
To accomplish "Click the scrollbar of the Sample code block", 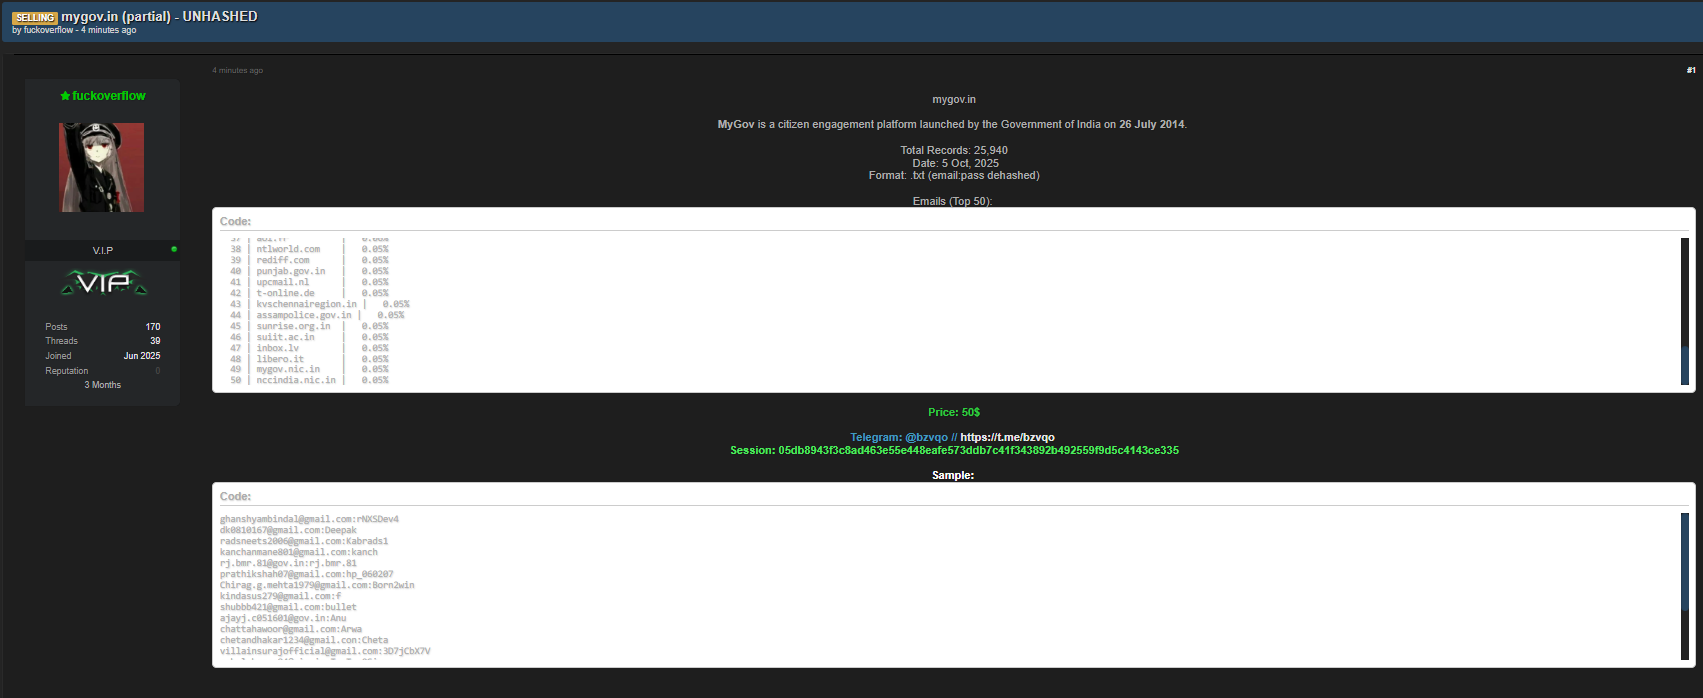I will pyautogui.click(x=1685, y=587).
